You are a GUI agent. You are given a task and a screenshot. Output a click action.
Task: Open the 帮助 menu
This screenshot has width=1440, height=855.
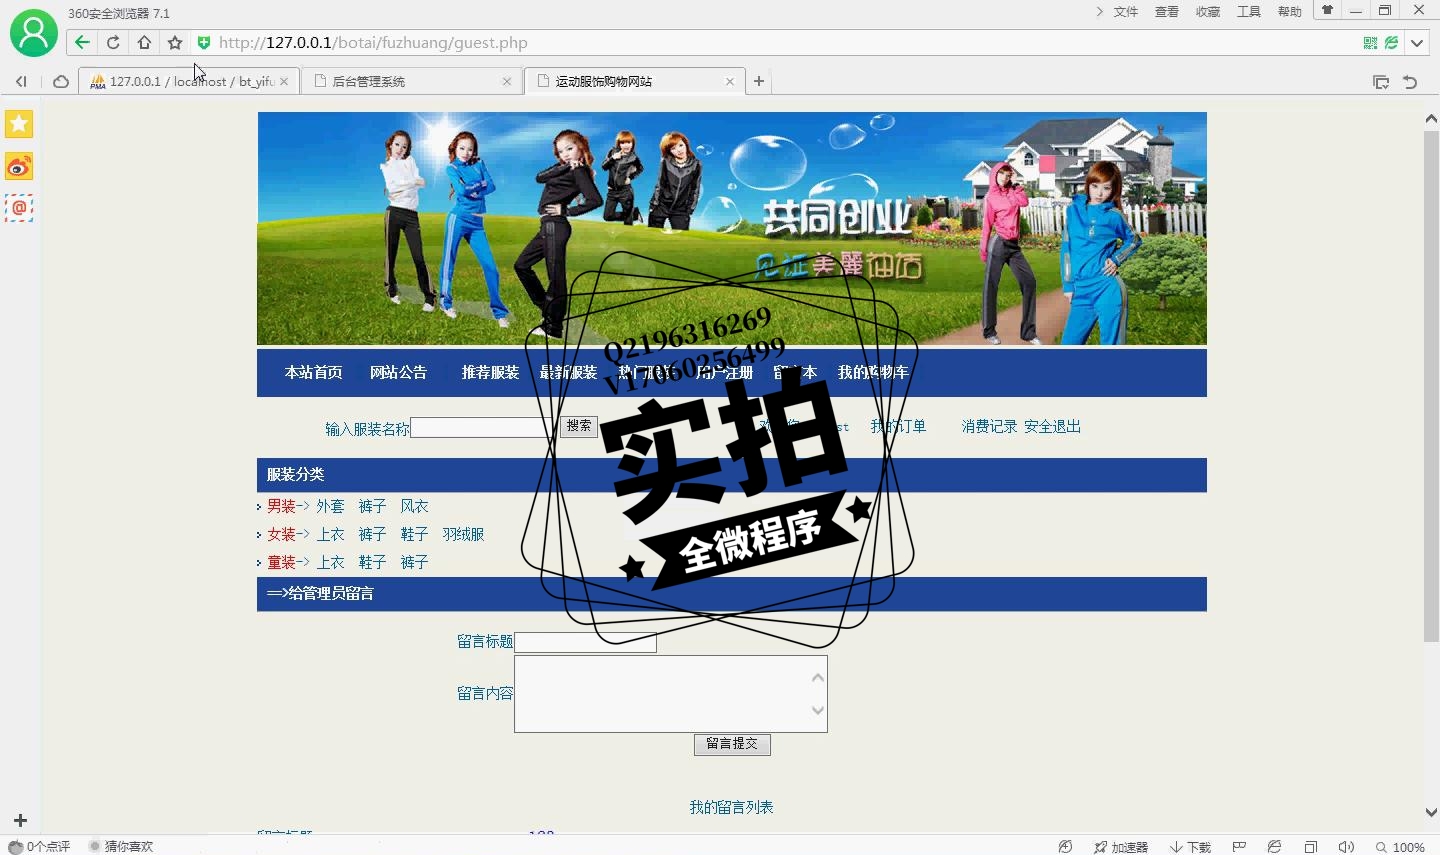tap(1290, 11)
